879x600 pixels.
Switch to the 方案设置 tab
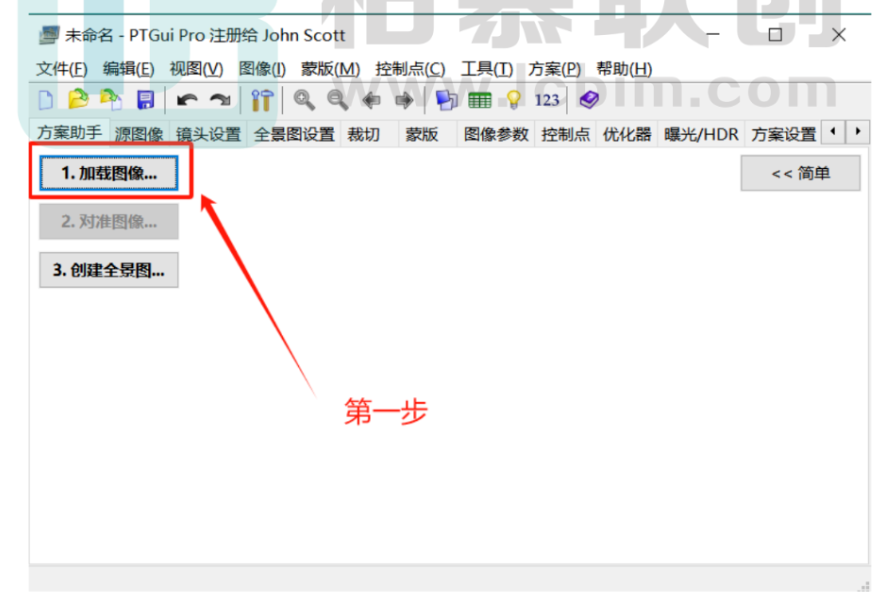click(x=783, y=135)
